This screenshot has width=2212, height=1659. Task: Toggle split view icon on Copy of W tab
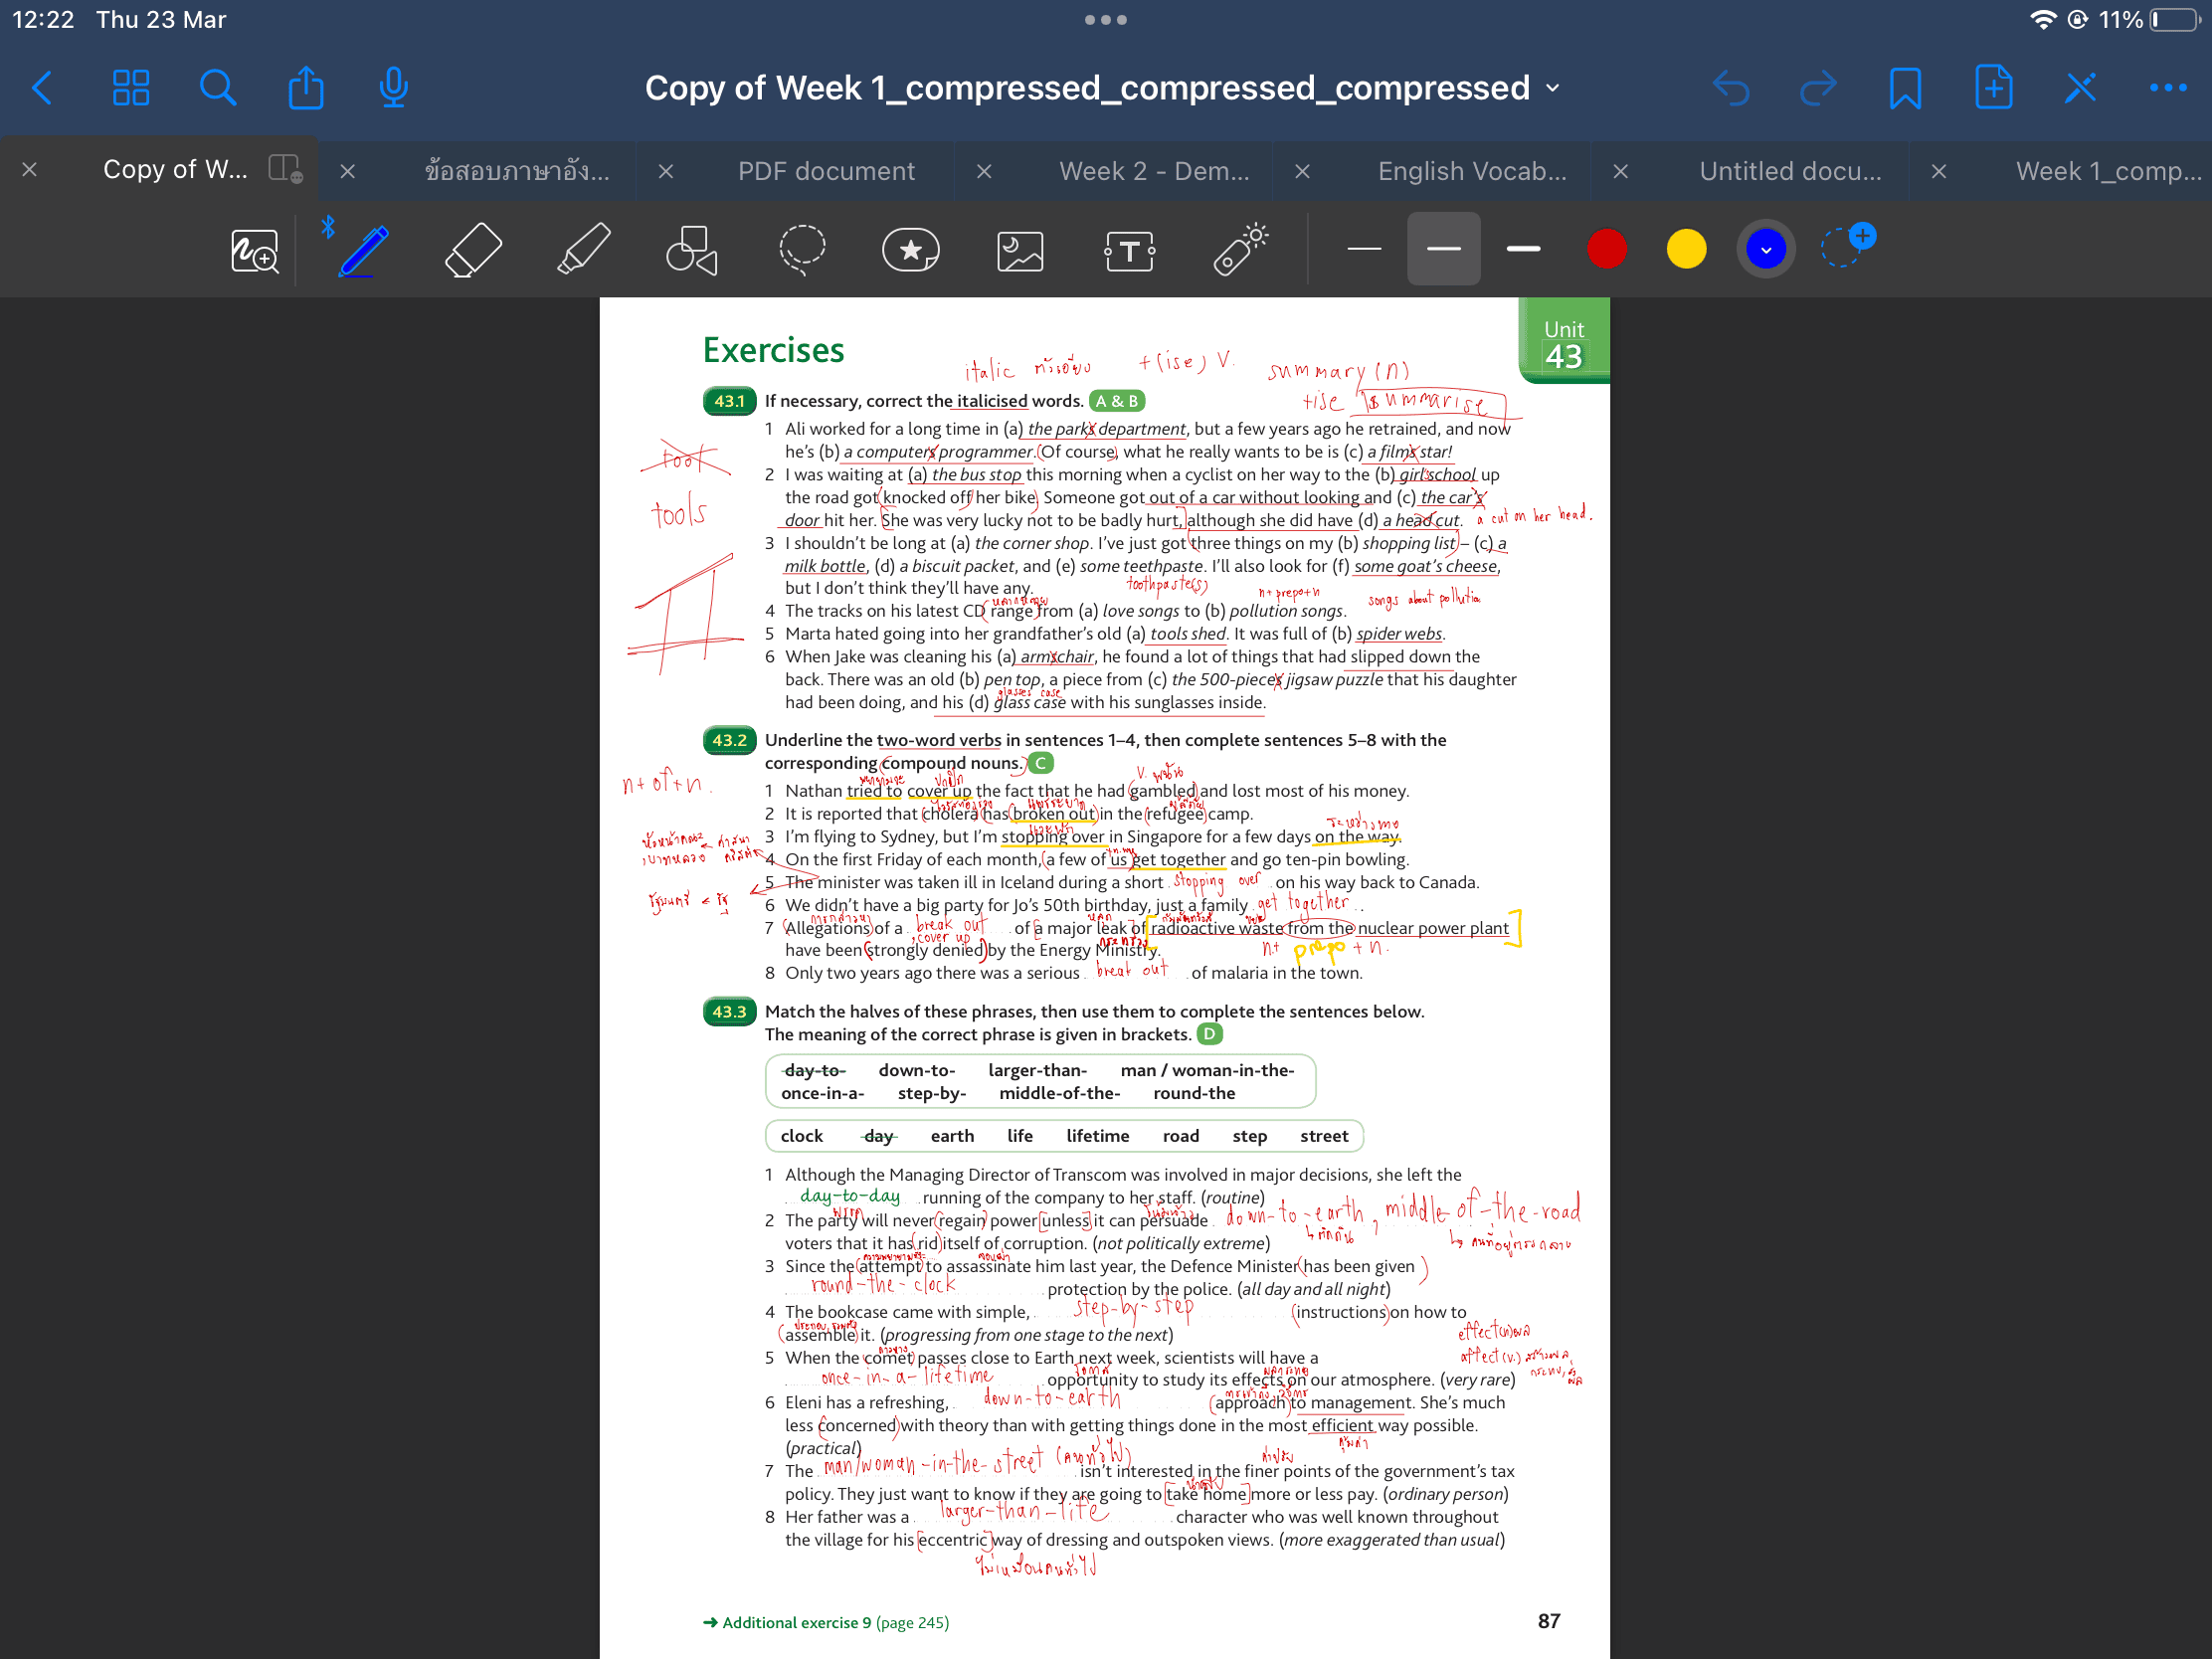(x=285, y=168)
